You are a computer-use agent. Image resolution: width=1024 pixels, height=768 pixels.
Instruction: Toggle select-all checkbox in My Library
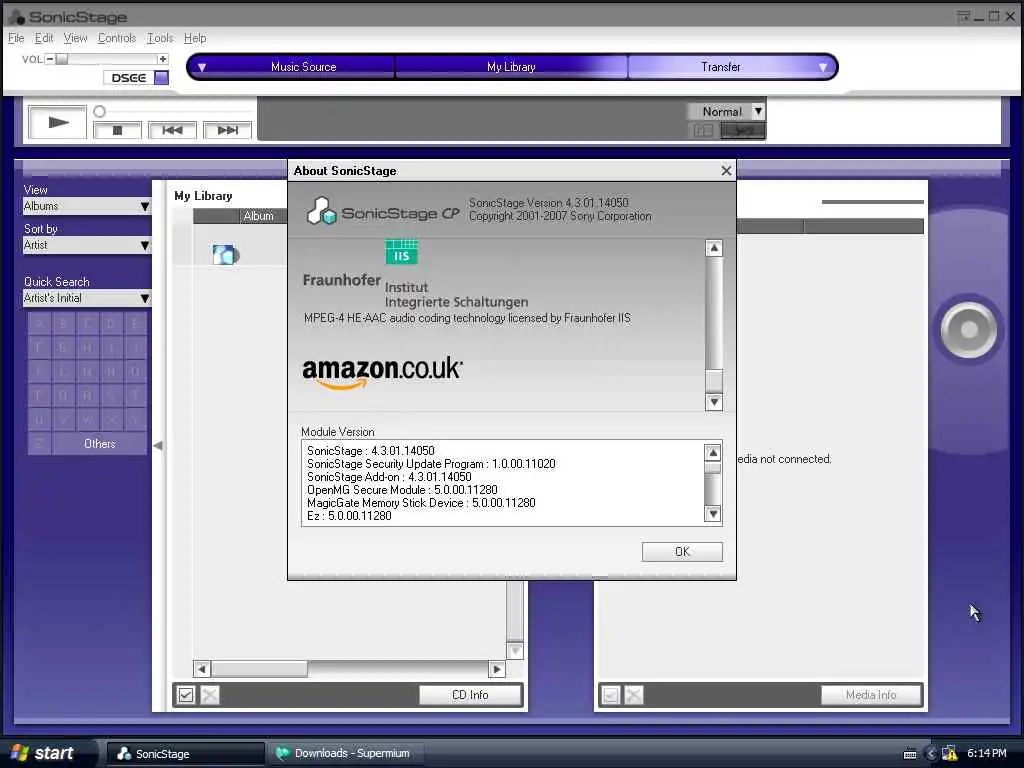point(186,695)
